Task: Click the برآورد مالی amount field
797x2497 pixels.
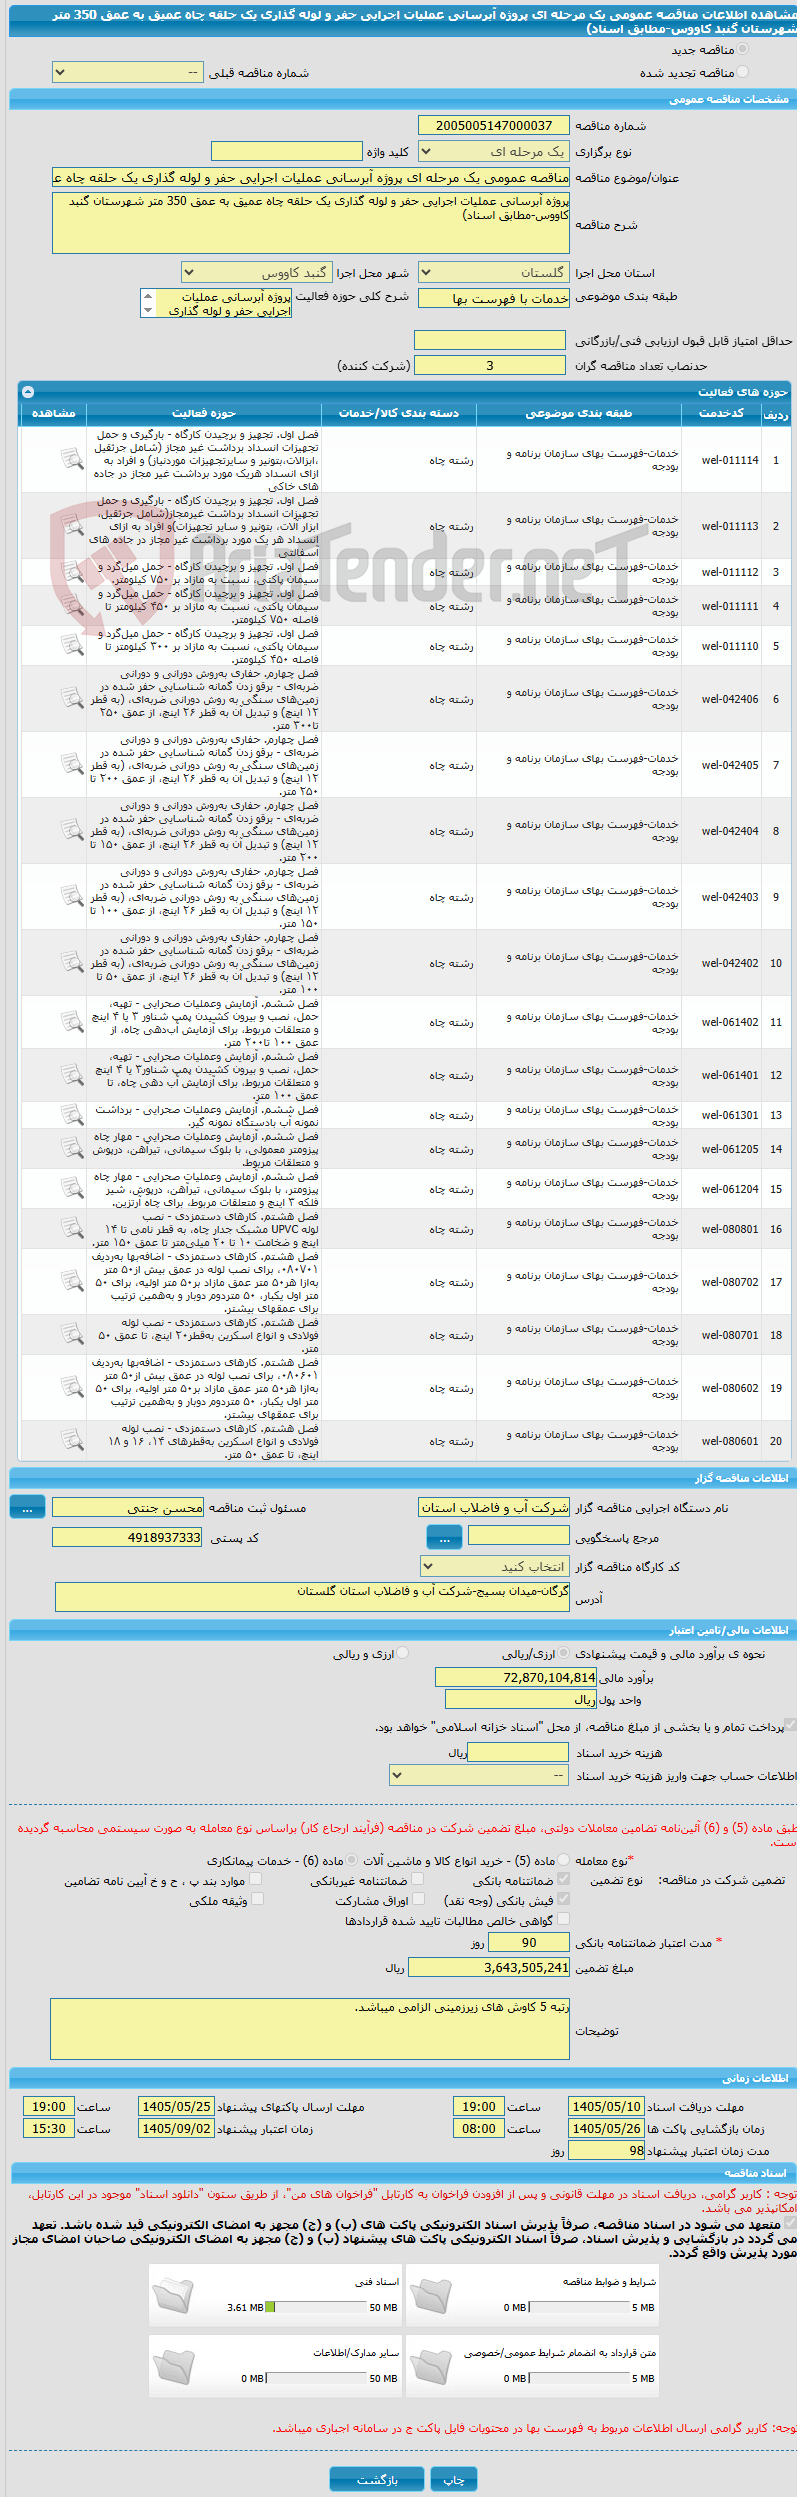Action: pos(516,1677)
